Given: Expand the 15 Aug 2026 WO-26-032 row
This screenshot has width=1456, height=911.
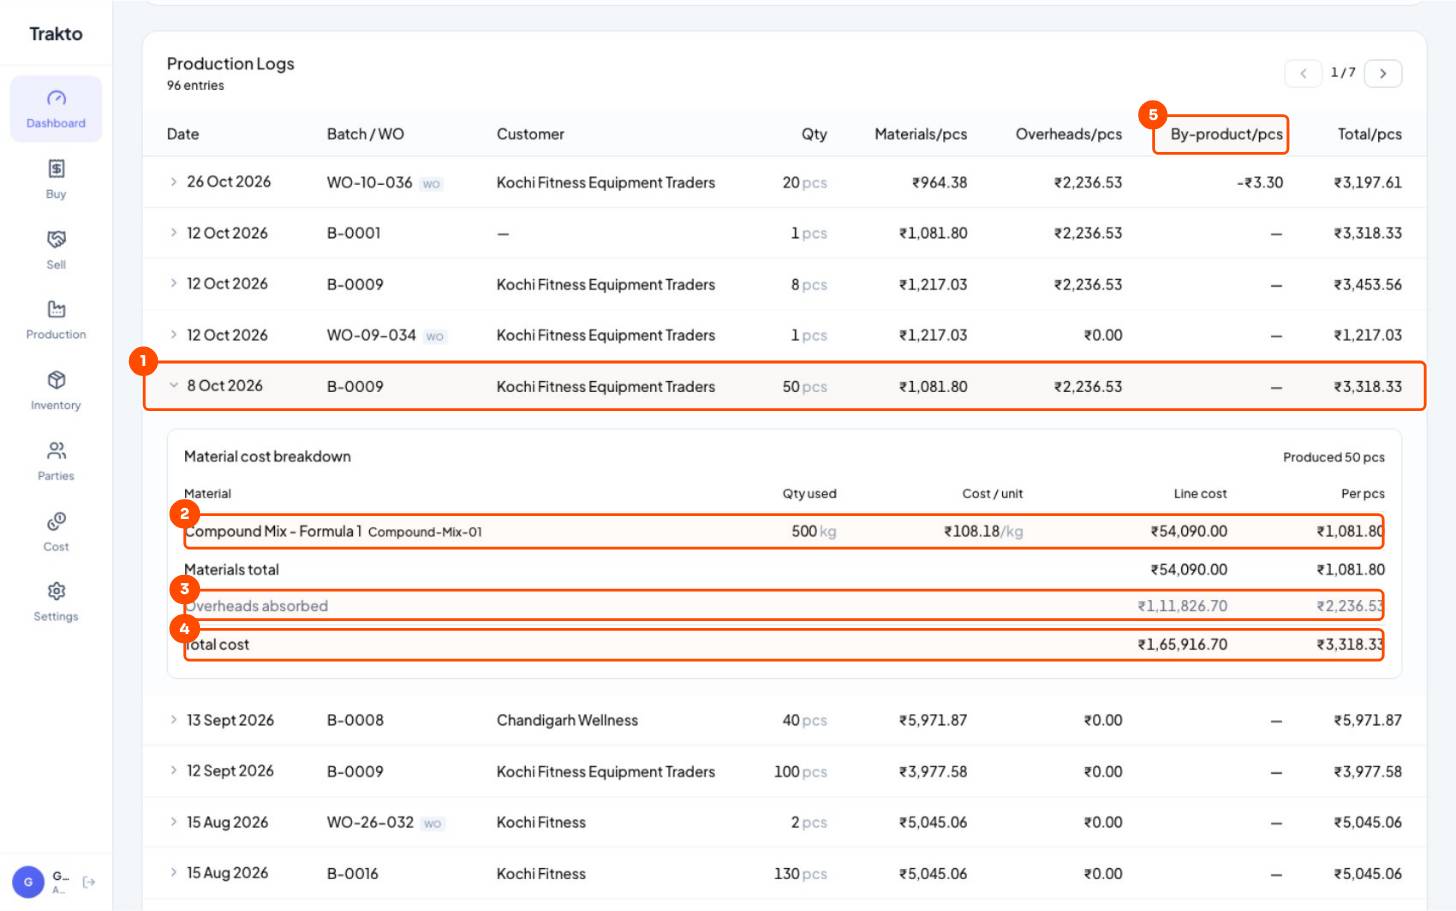Looking at the screenshot, I should [x=173, y=822].
